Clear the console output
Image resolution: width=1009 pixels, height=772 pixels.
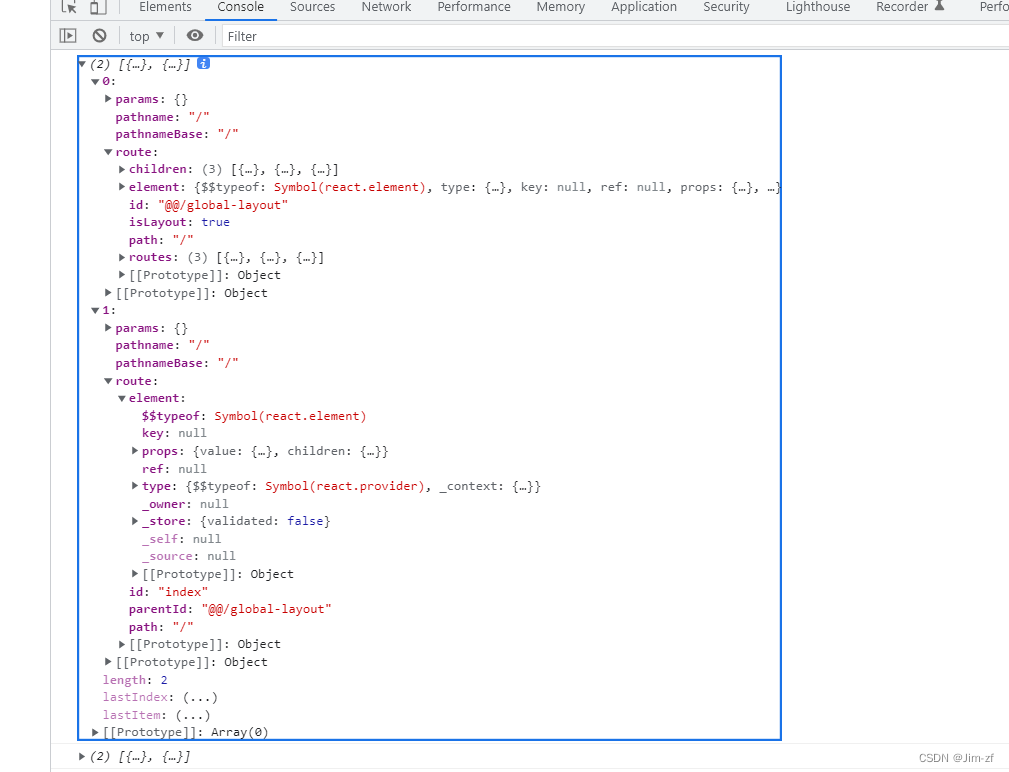pos(99,36)
